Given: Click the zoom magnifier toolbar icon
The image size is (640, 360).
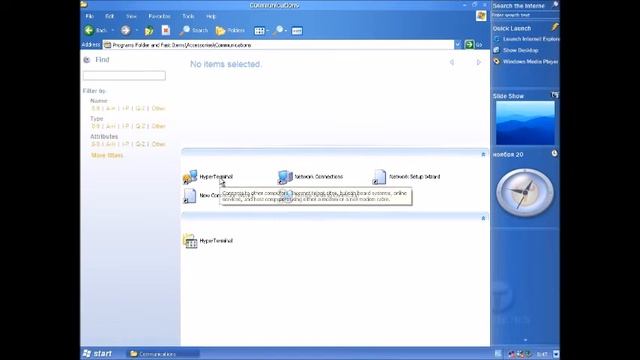Looking at the screenshot, I should point(278,30).
